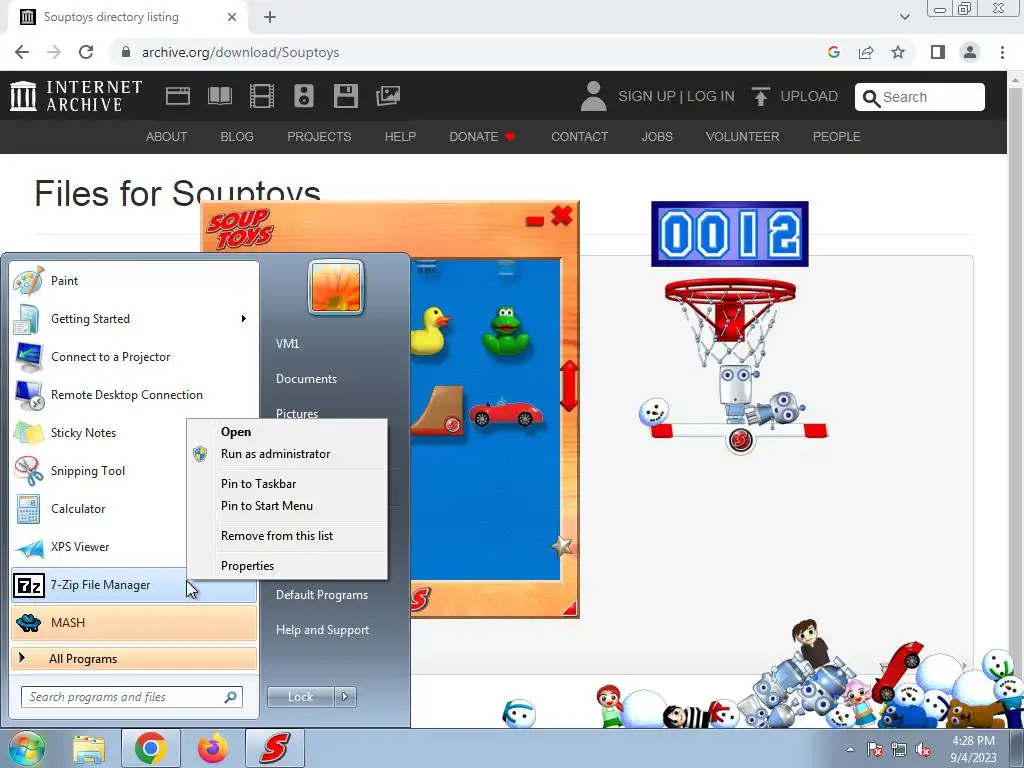
Task: Open Chrome three-dot menu
Action: (x=1002, y=52)
